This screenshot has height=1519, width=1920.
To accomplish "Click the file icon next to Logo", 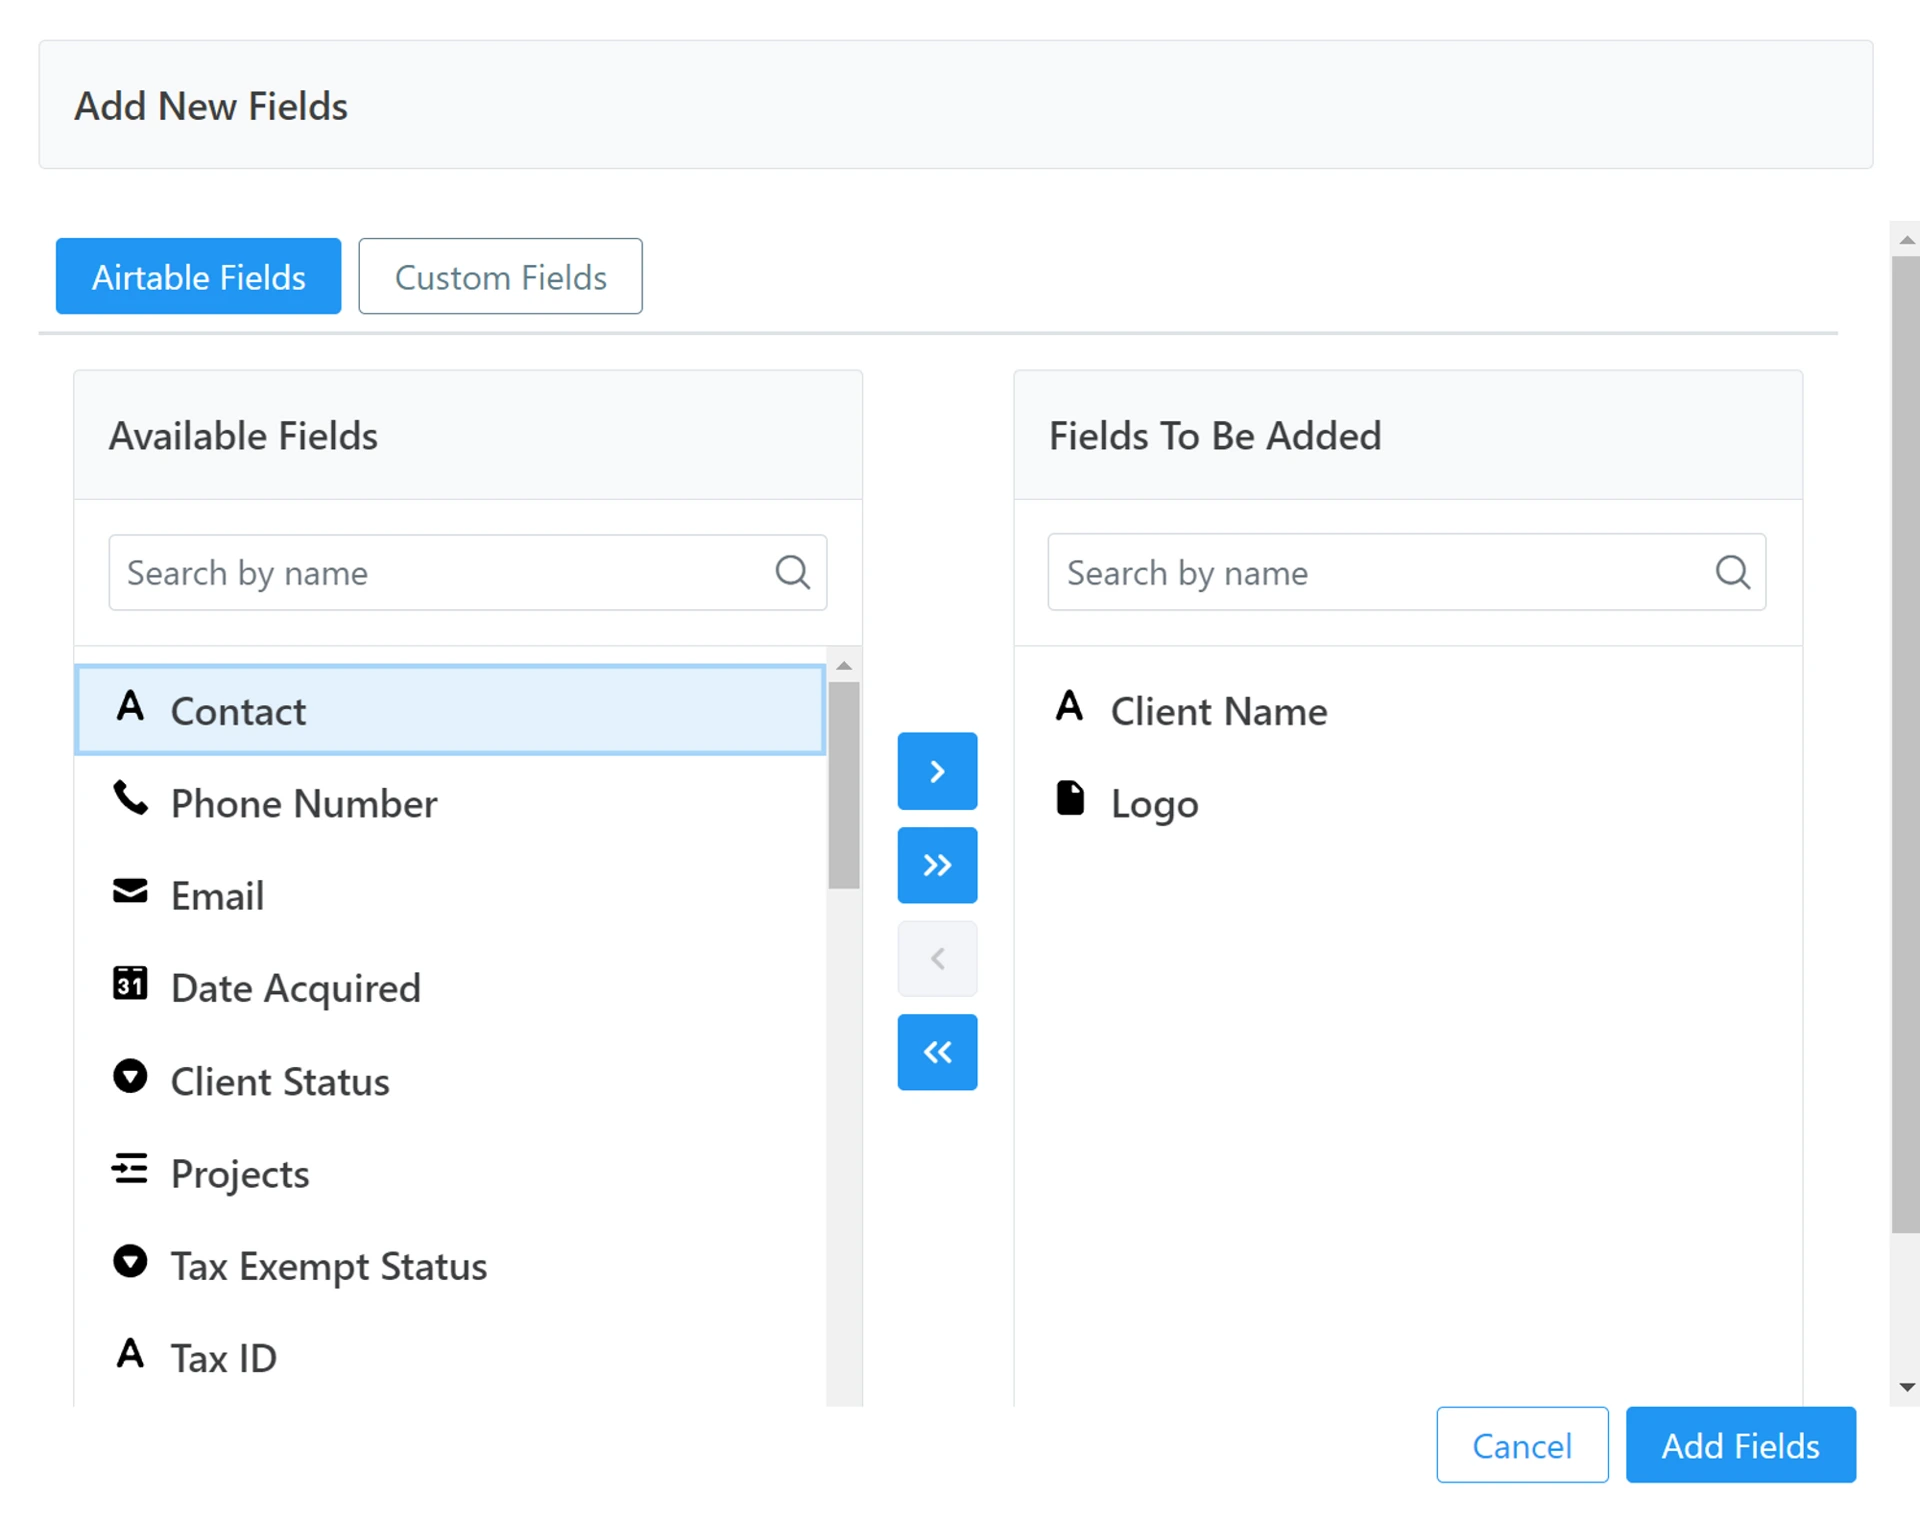I will [1070, 799].
